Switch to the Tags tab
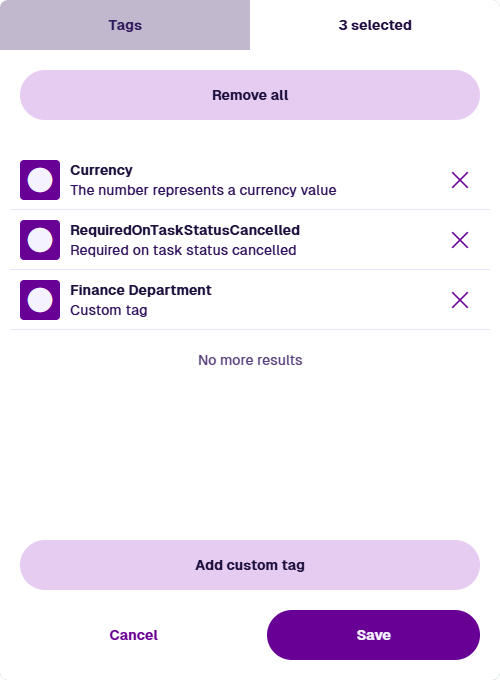The height and width of the screenshot is (680, 500). tap(125, 25)
